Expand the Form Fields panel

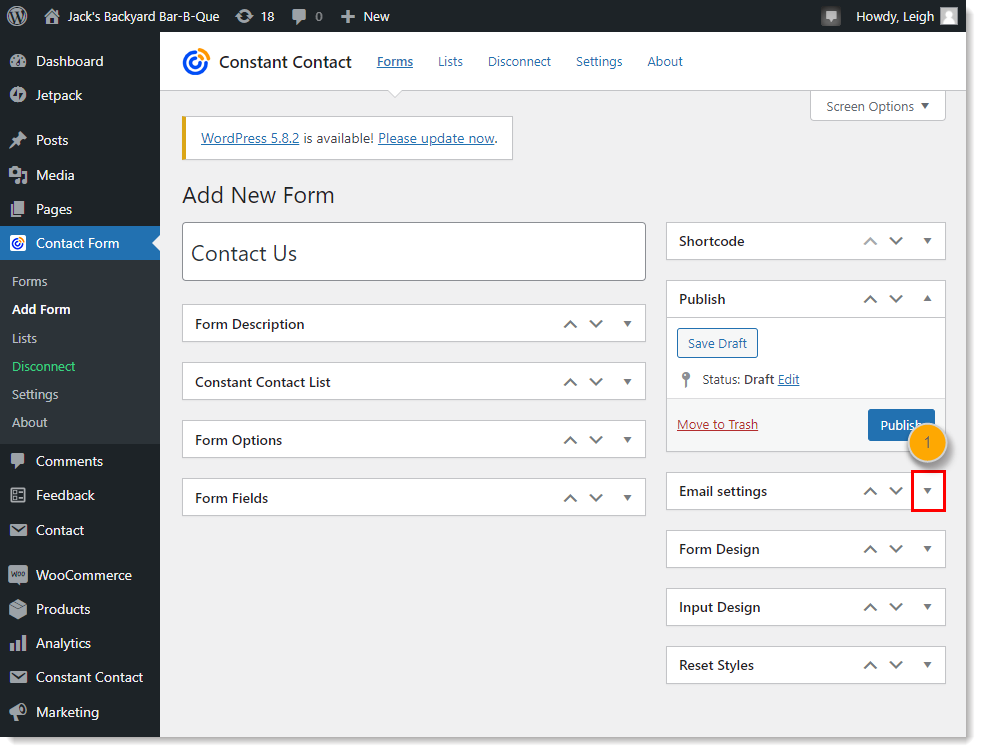click(628, 499)
